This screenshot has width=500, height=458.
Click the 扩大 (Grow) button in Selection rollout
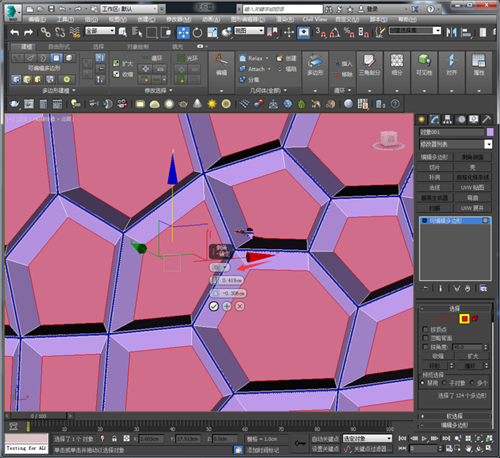tap(473, 356)
